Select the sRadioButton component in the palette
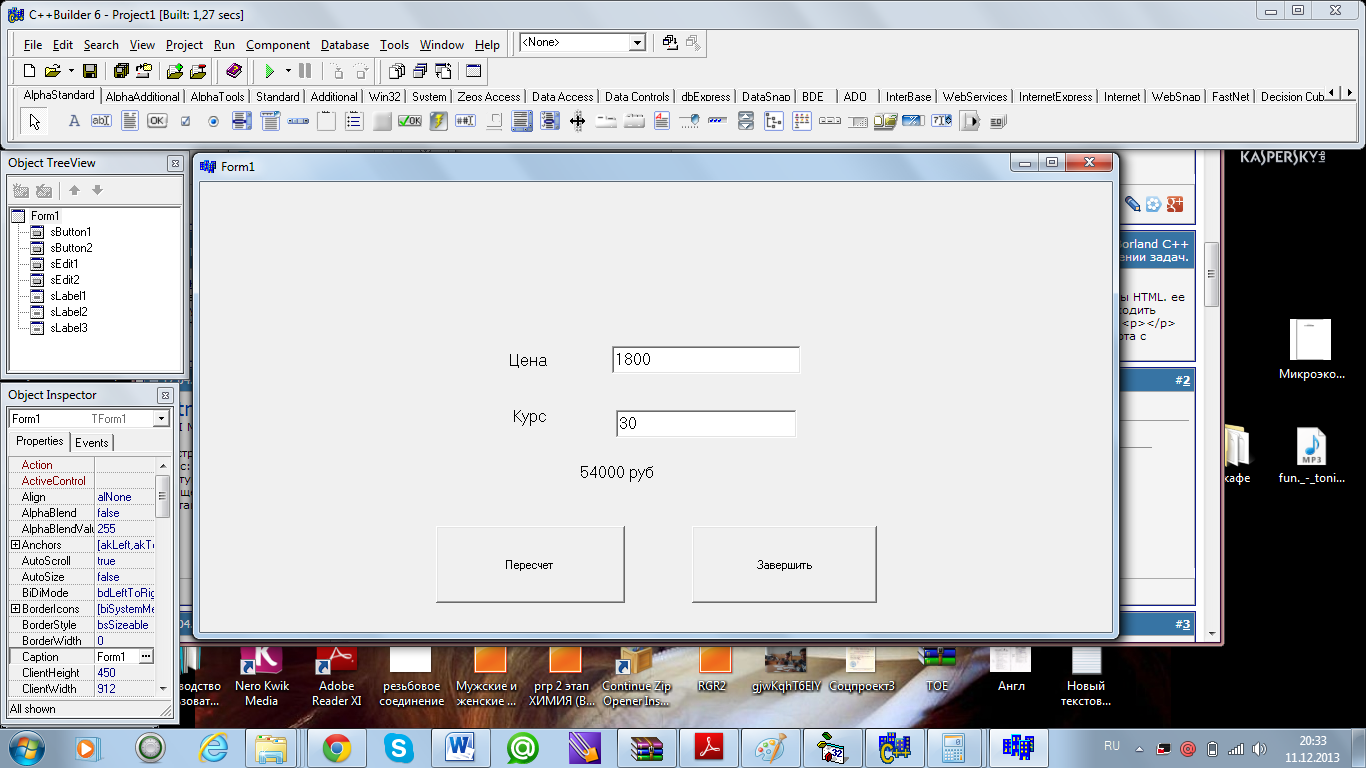The image size is (1366, 768). click(213, 121)
